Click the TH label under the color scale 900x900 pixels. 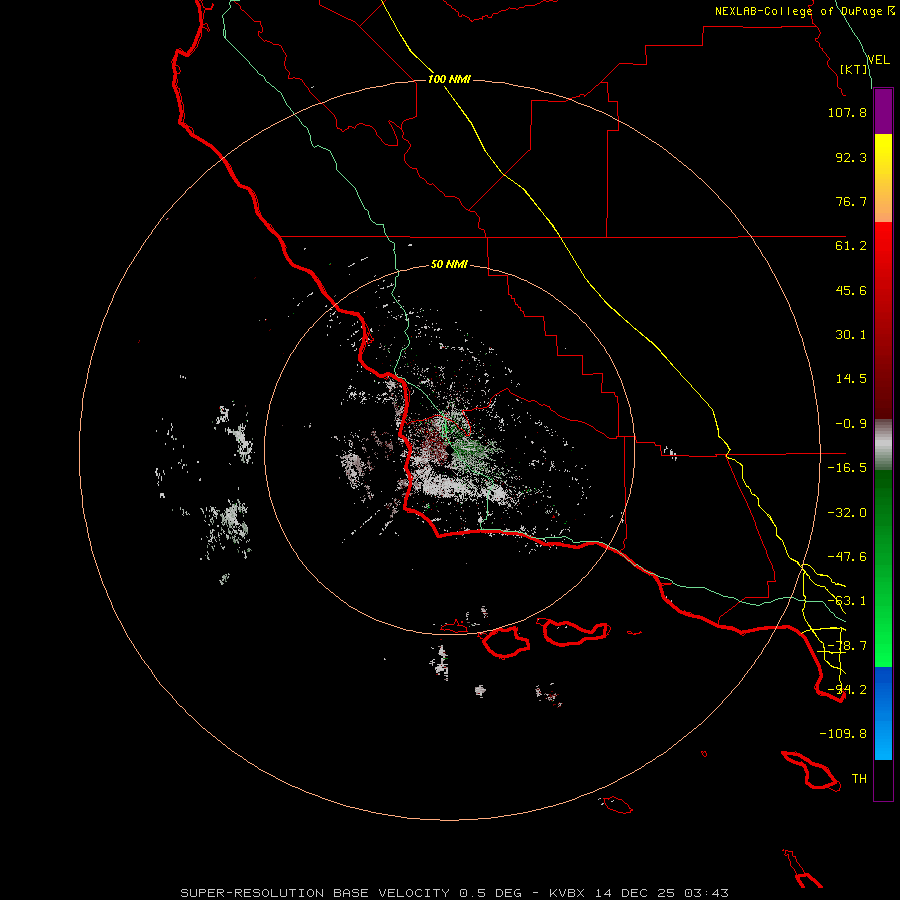859,779
